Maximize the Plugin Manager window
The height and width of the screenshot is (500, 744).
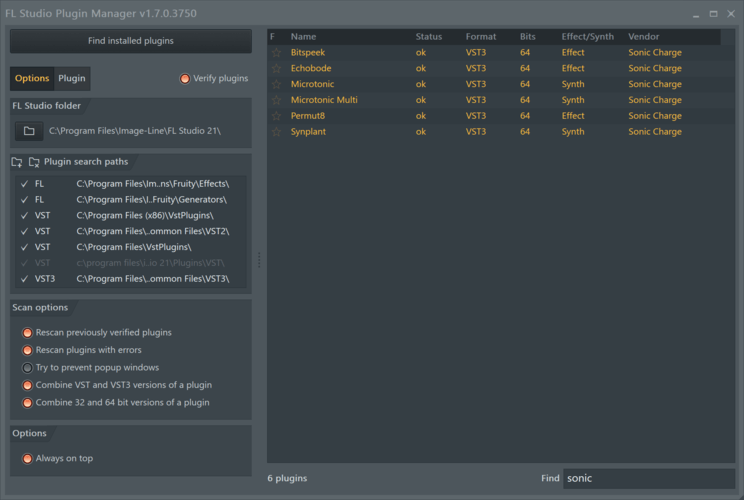pos(713,14)
